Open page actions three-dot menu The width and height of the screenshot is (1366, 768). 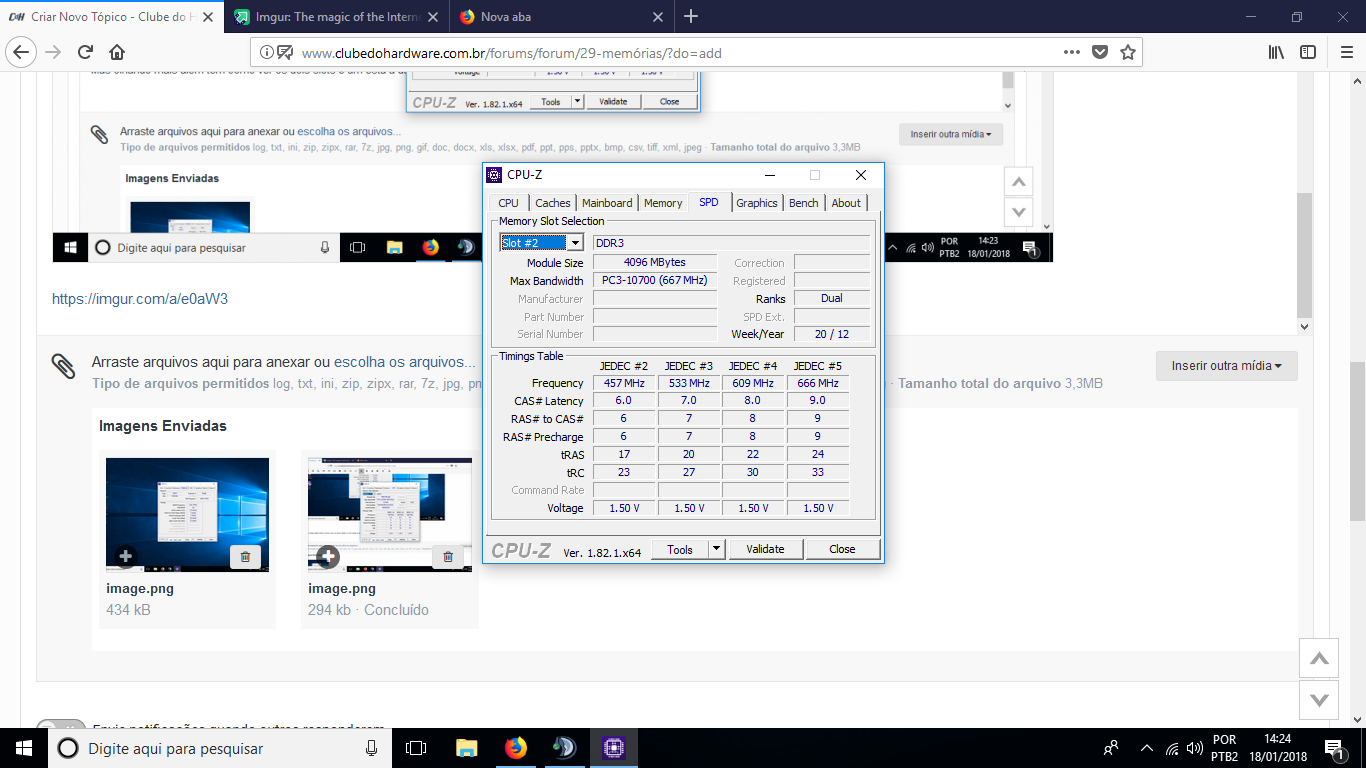pos(1072,52)
